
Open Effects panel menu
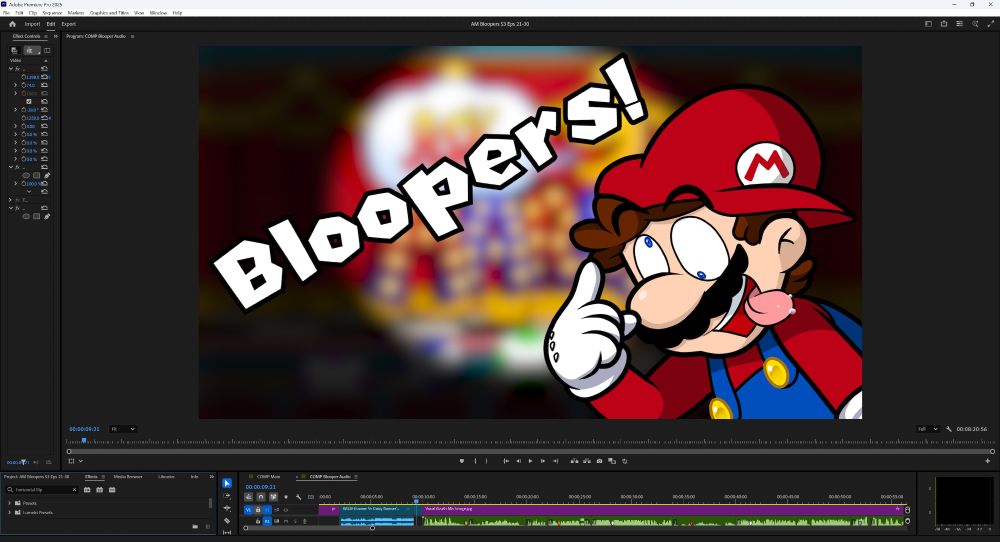click(x=103, y=477)
